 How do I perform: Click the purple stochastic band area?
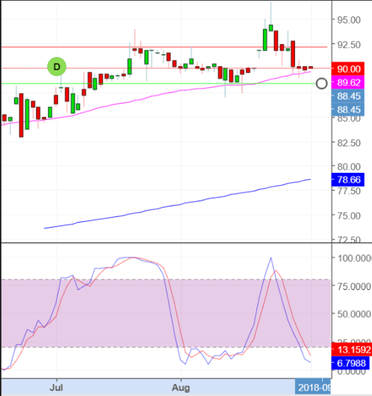point(165,313)
